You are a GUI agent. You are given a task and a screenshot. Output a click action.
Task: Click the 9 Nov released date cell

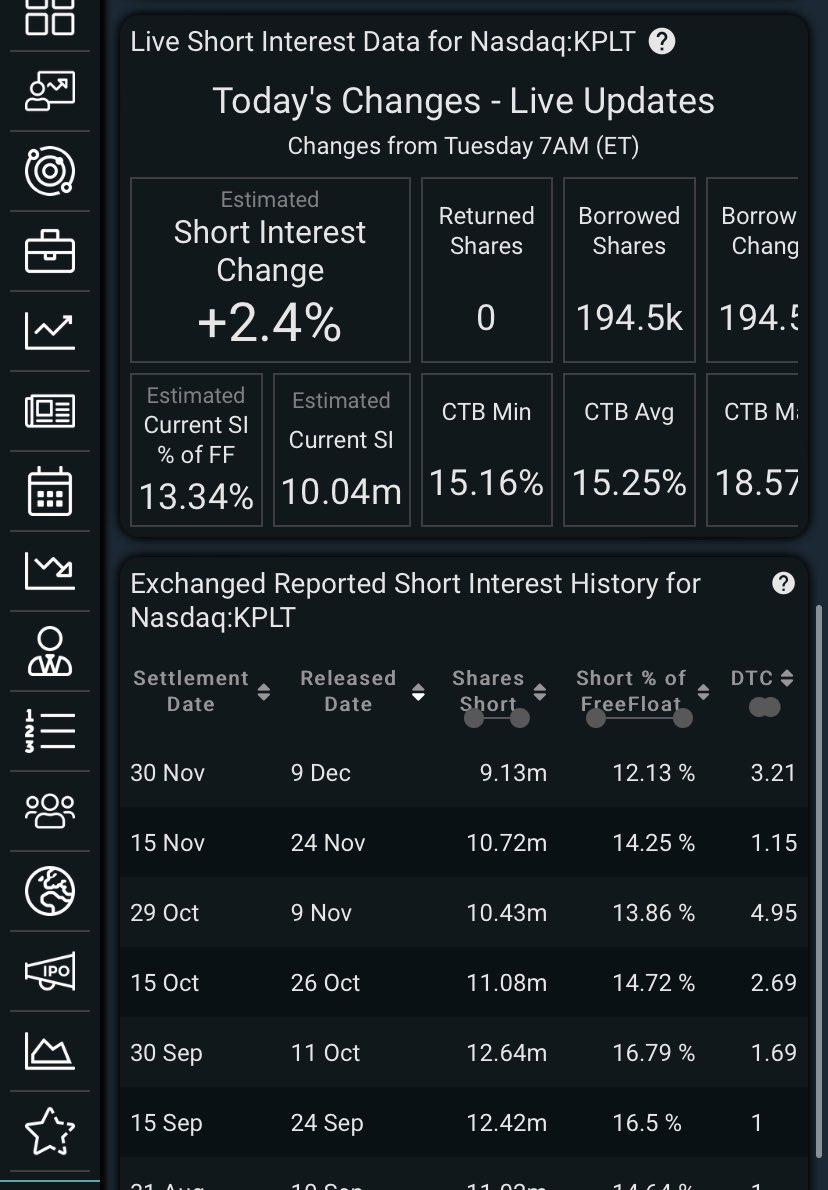pos(322,912)
